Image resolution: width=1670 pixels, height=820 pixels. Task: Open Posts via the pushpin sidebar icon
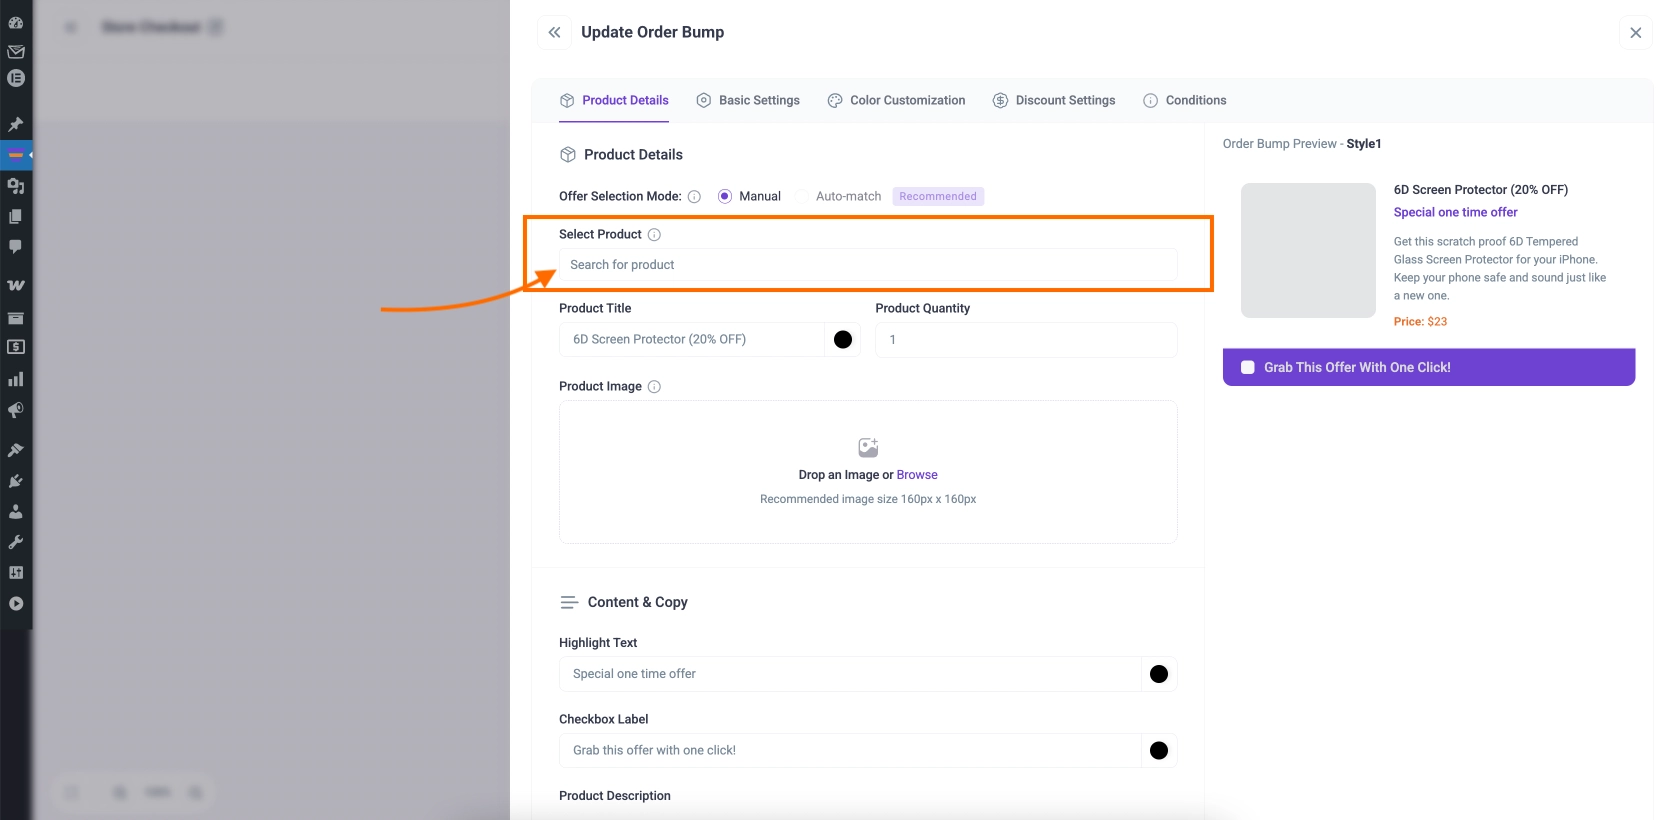point(16,124)
